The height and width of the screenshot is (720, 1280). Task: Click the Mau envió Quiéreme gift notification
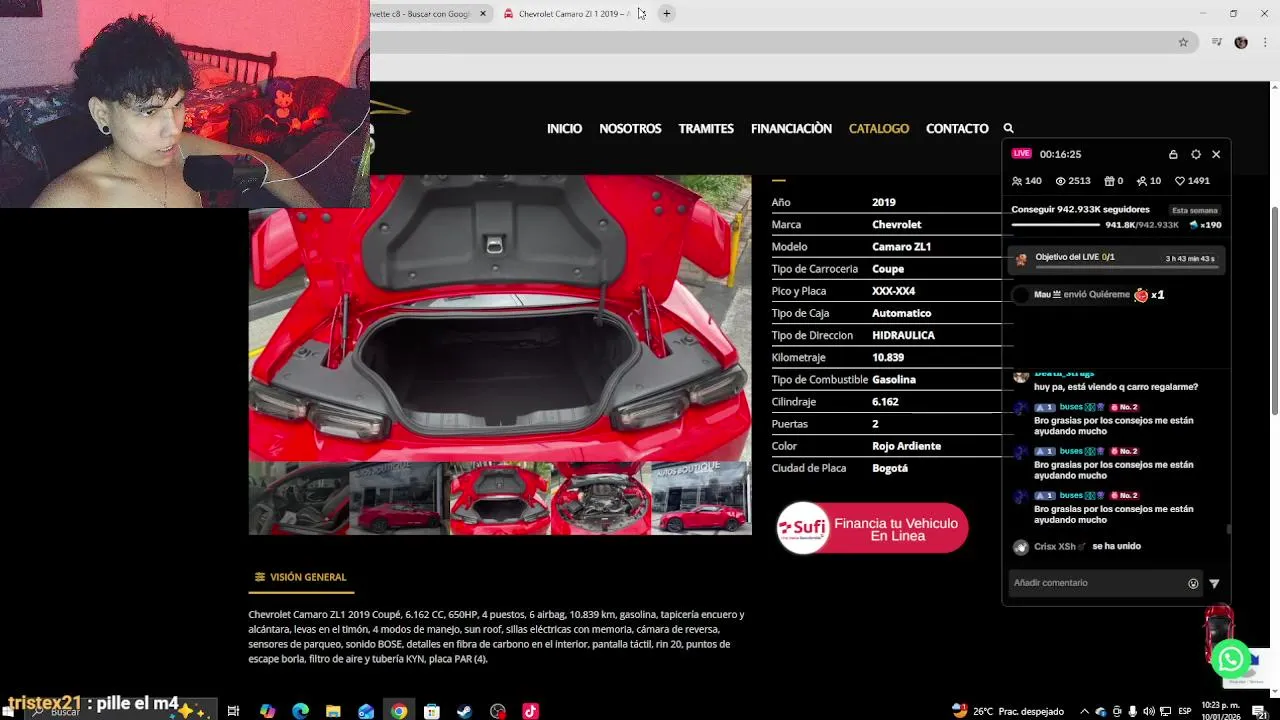[x=1088, y=295]
